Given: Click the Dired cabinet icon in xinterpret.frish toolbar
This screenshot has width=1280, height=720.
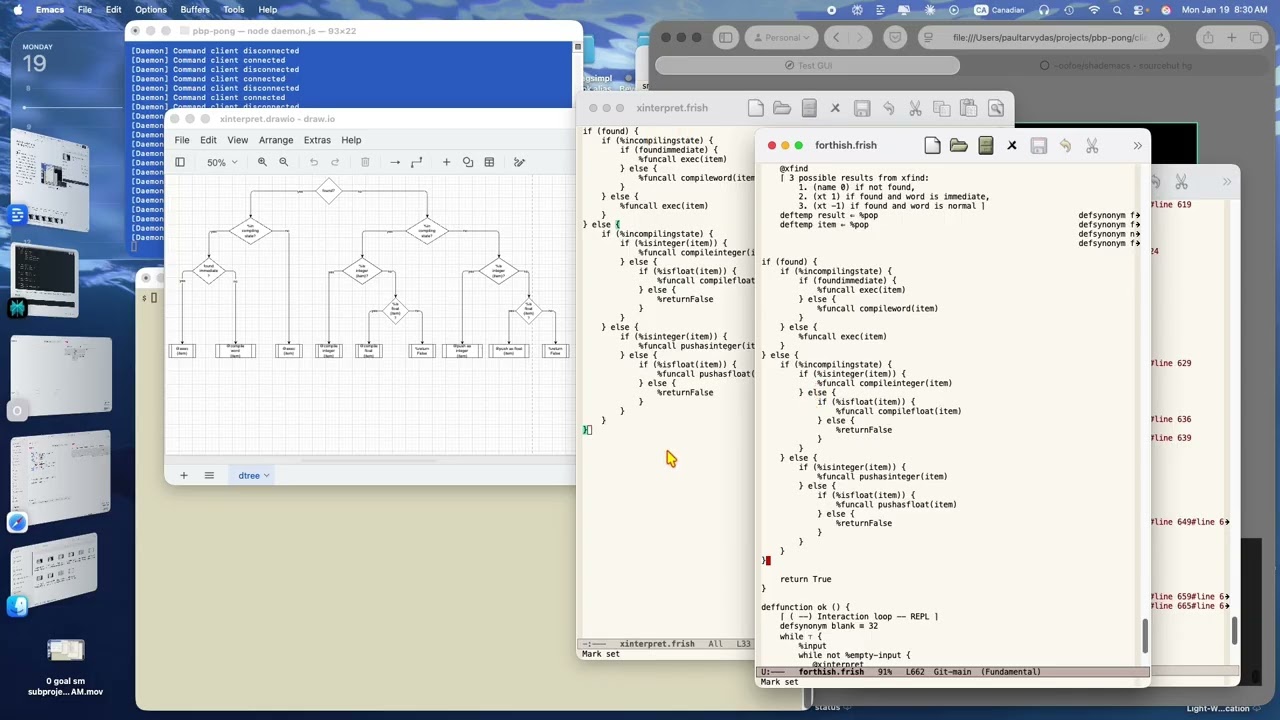Looking at the screenshot, I should 809,108.
